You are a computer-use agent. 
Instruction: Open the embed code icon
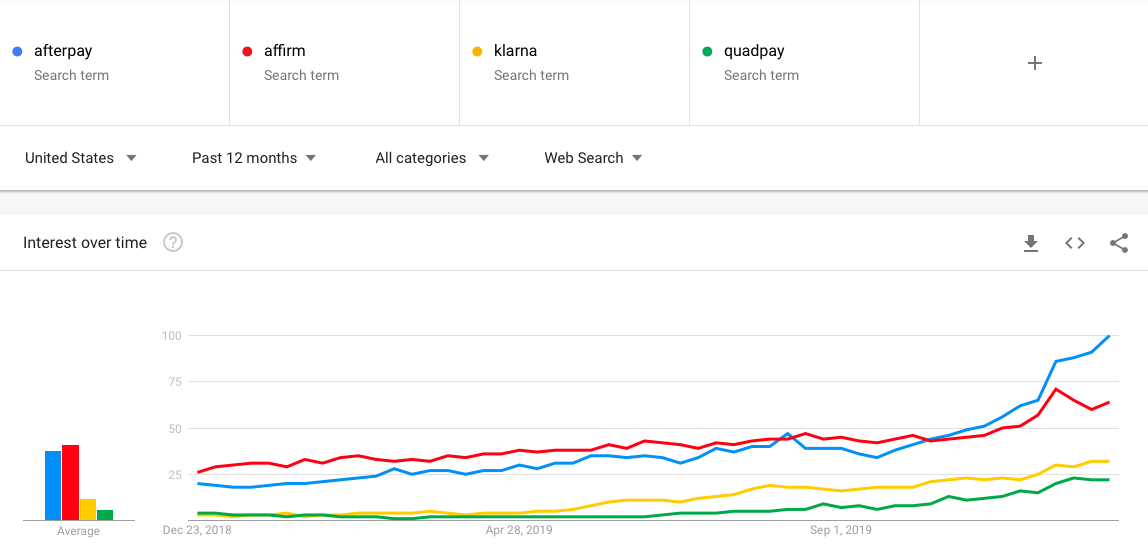[1075, 243]
